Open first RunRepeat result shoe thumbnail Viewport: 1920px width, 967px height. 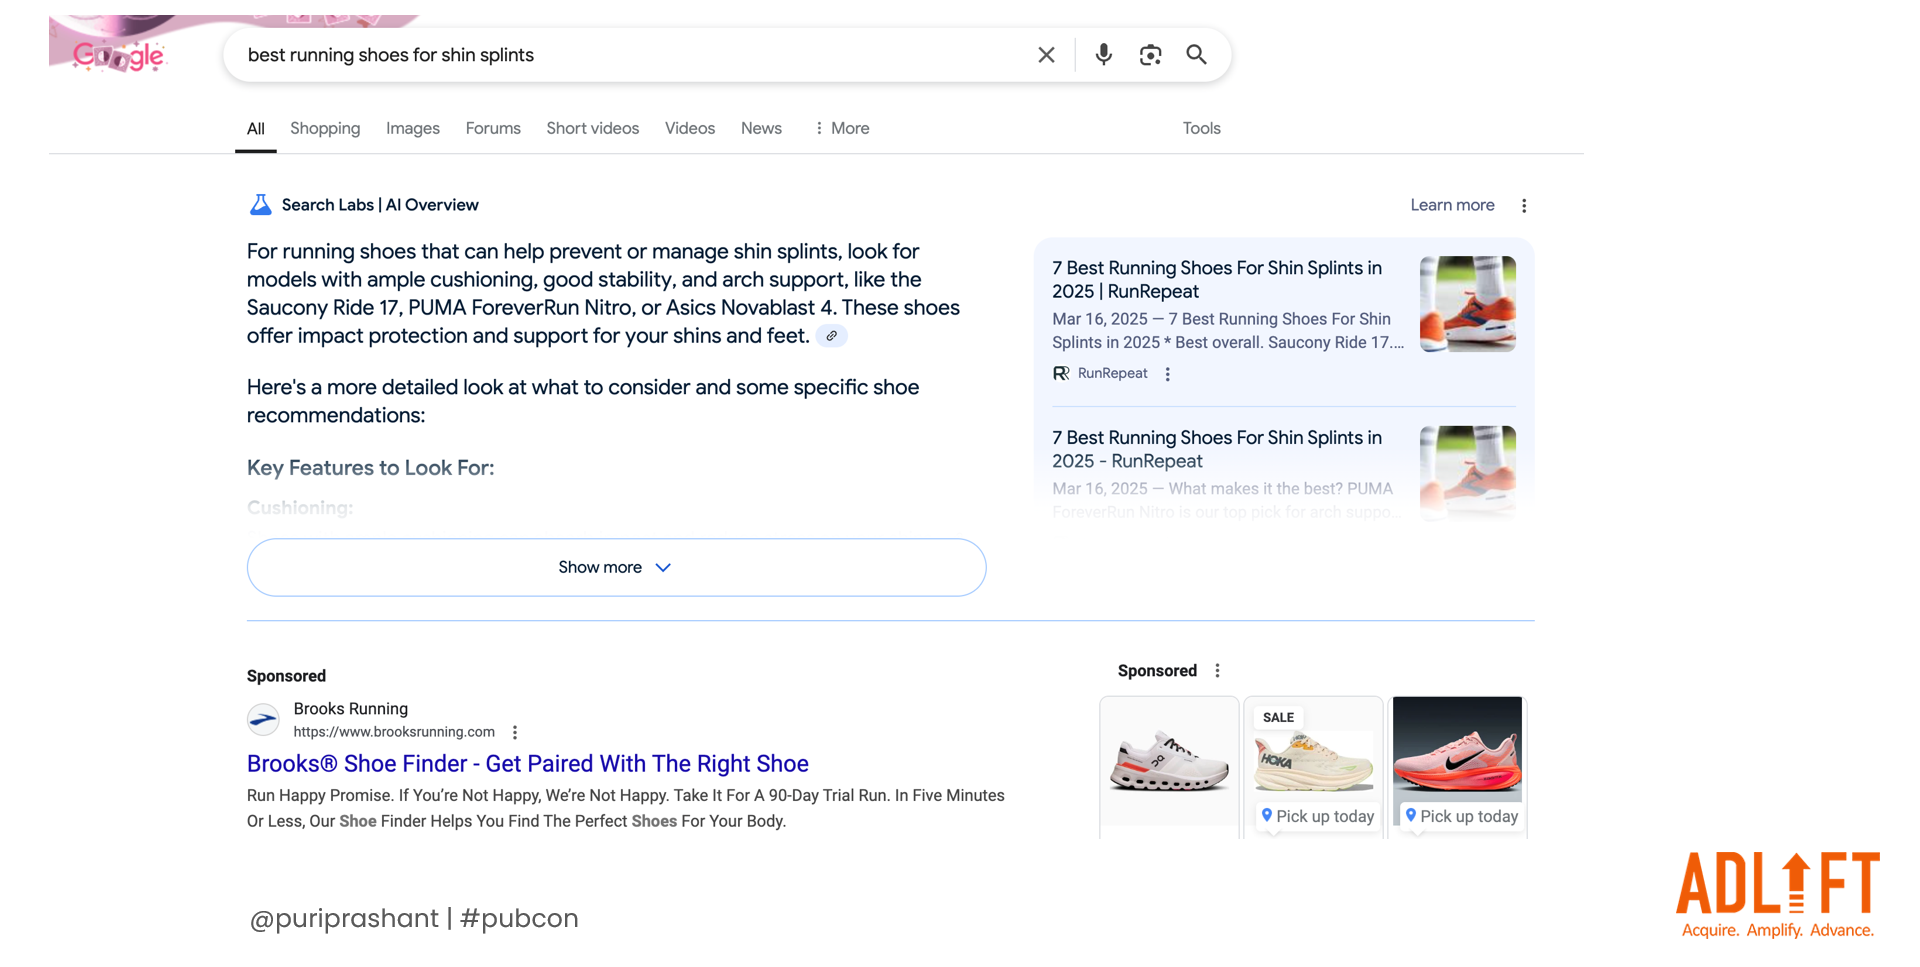point(1468,304)
